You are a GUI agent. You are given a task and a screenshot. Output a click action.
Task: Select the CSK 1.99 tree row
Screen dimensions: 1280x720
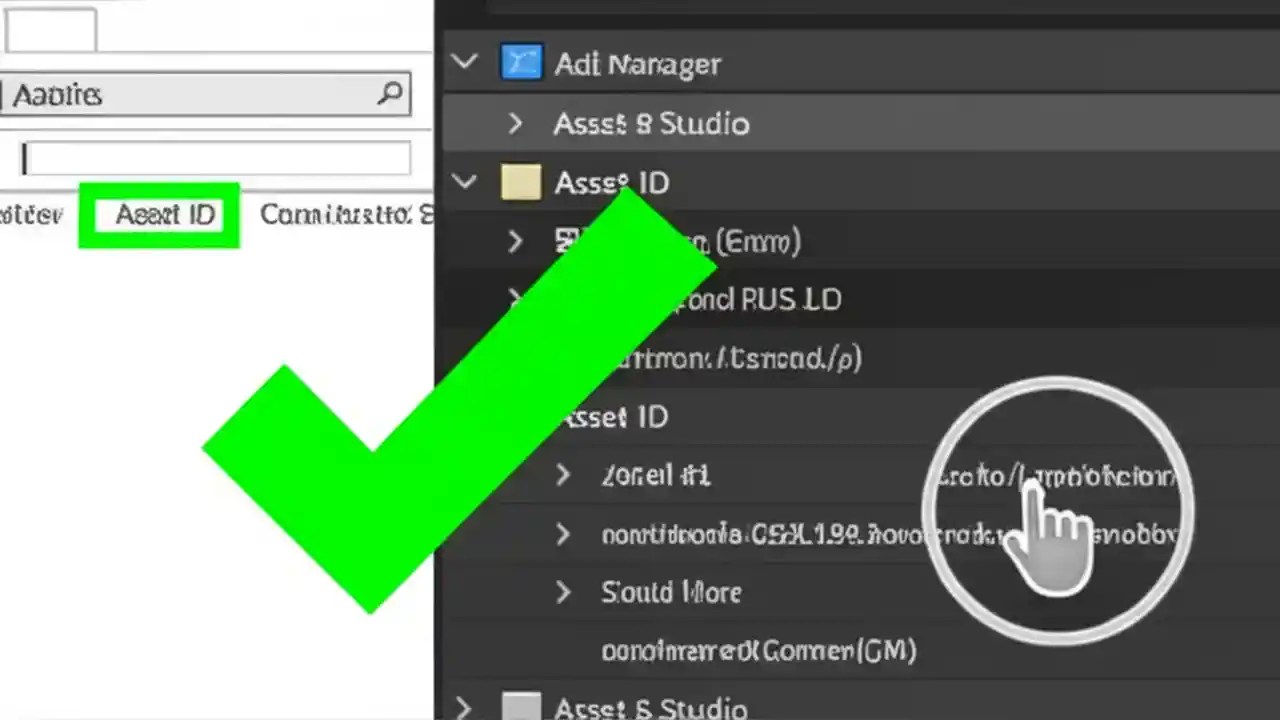tap(750, 534)
